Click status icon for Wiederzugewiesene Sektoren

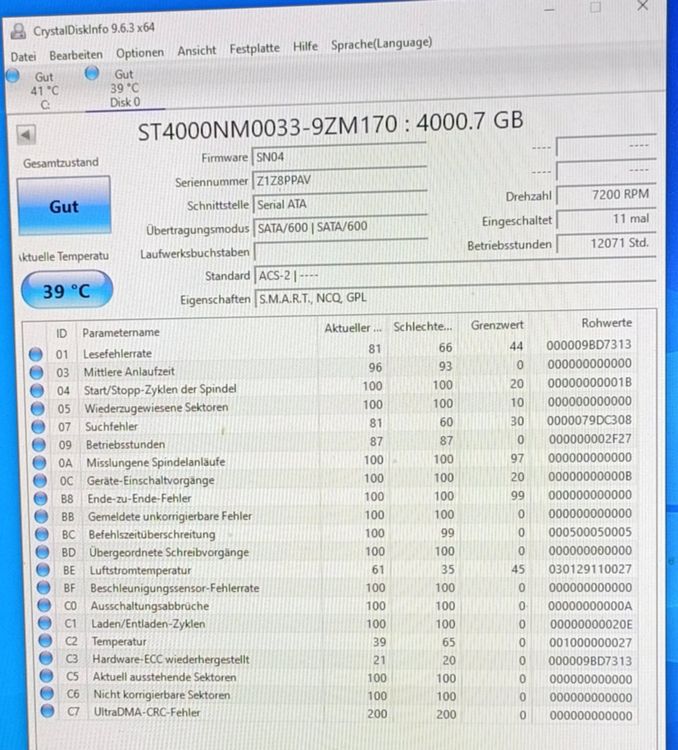pos(37,408)
